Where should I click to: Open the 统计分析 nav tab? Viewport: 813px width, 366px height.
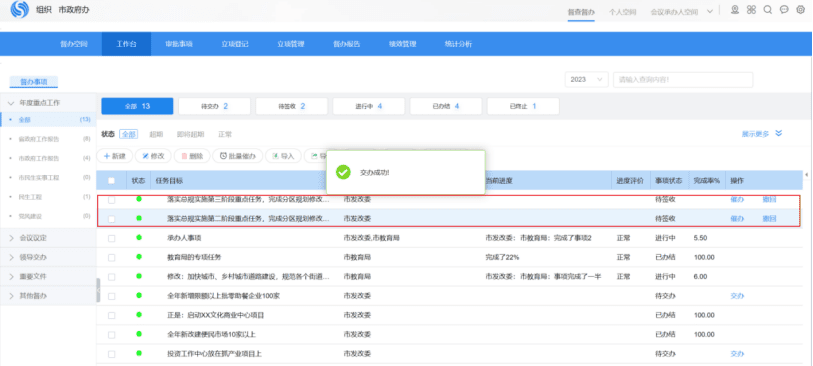point(458,44)
